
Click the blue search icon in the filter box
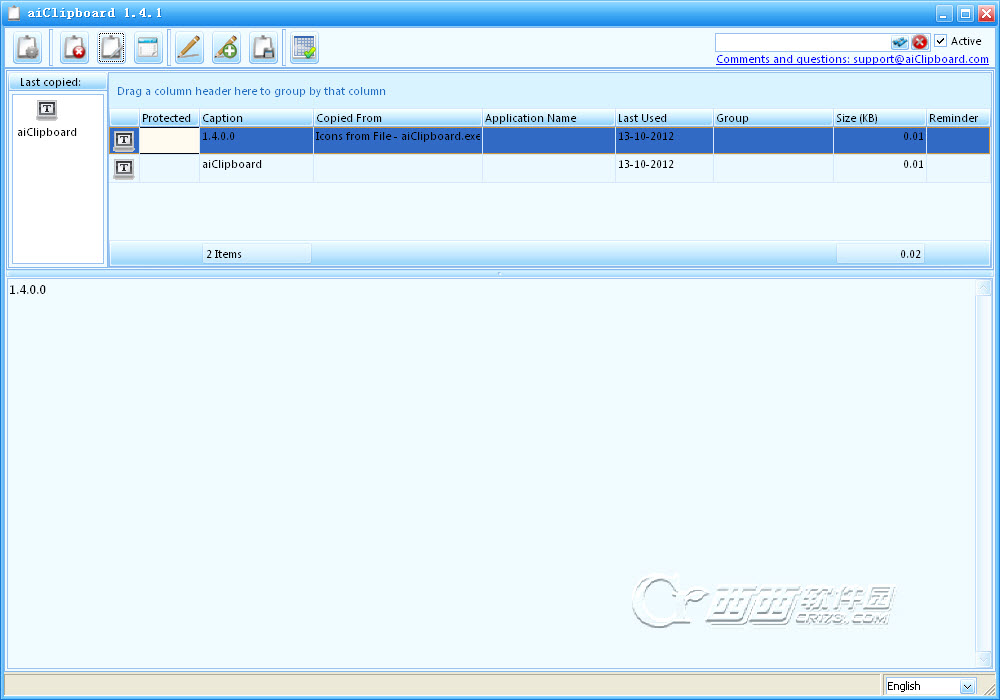click(899, 42)
